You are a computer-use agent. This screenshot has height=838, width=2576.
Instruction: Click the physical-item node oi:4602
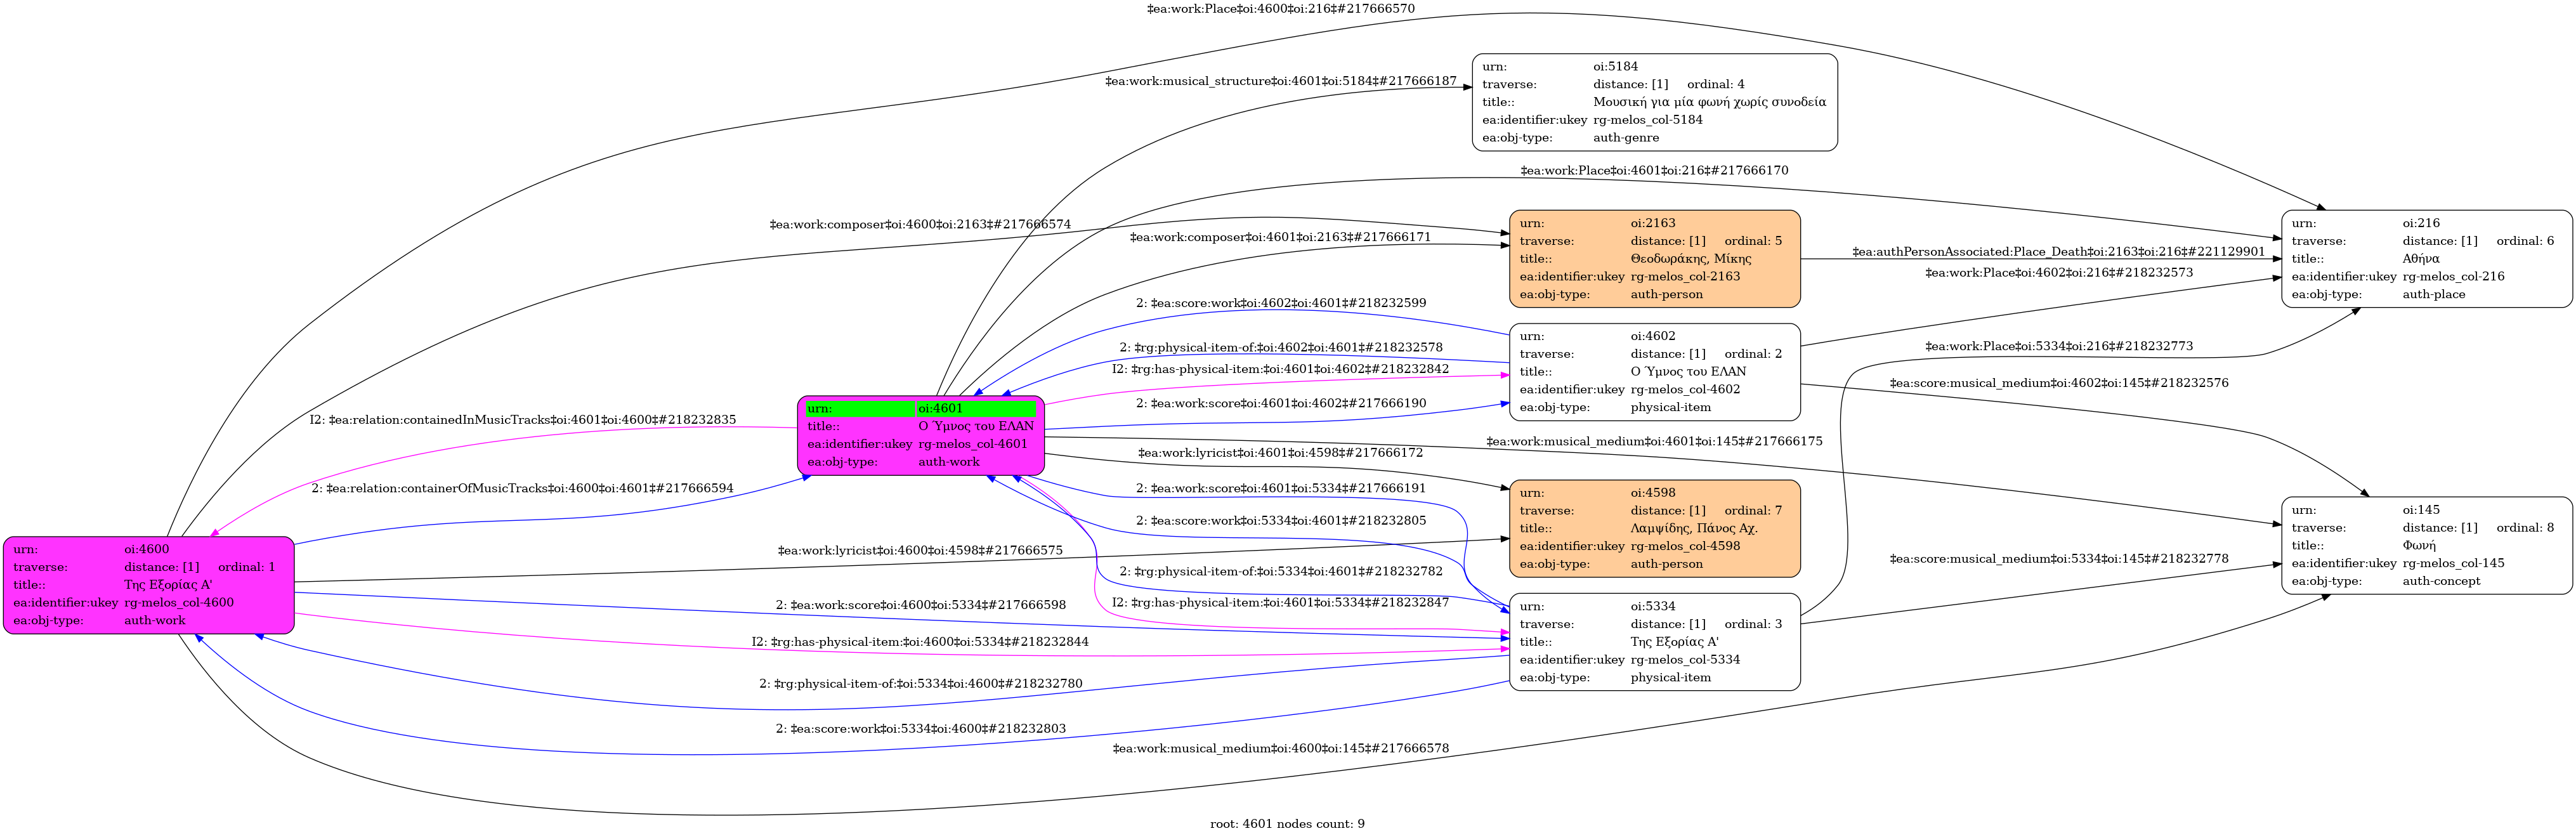[1654, 372]
